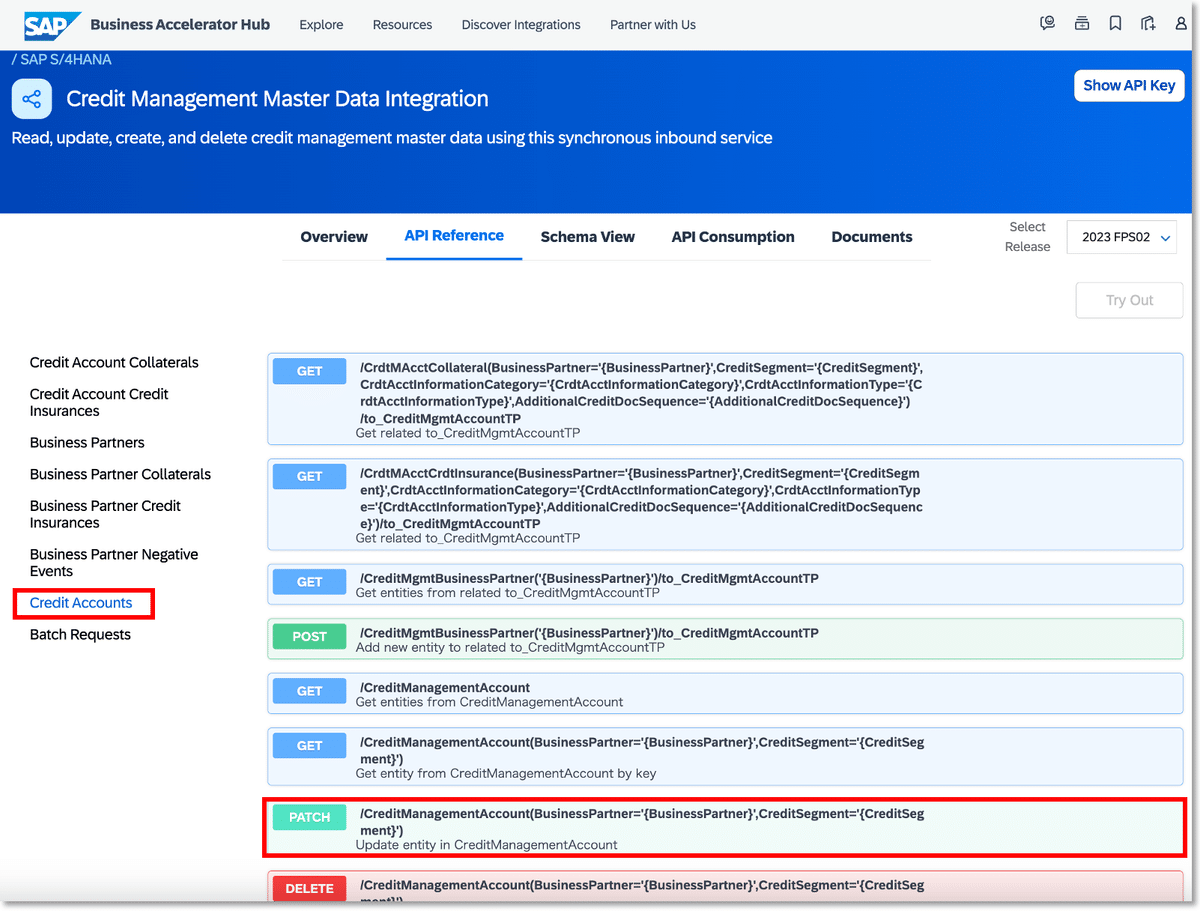
Task: Click the Credit Management Master Data Integration heading
Action: point(277,99)
